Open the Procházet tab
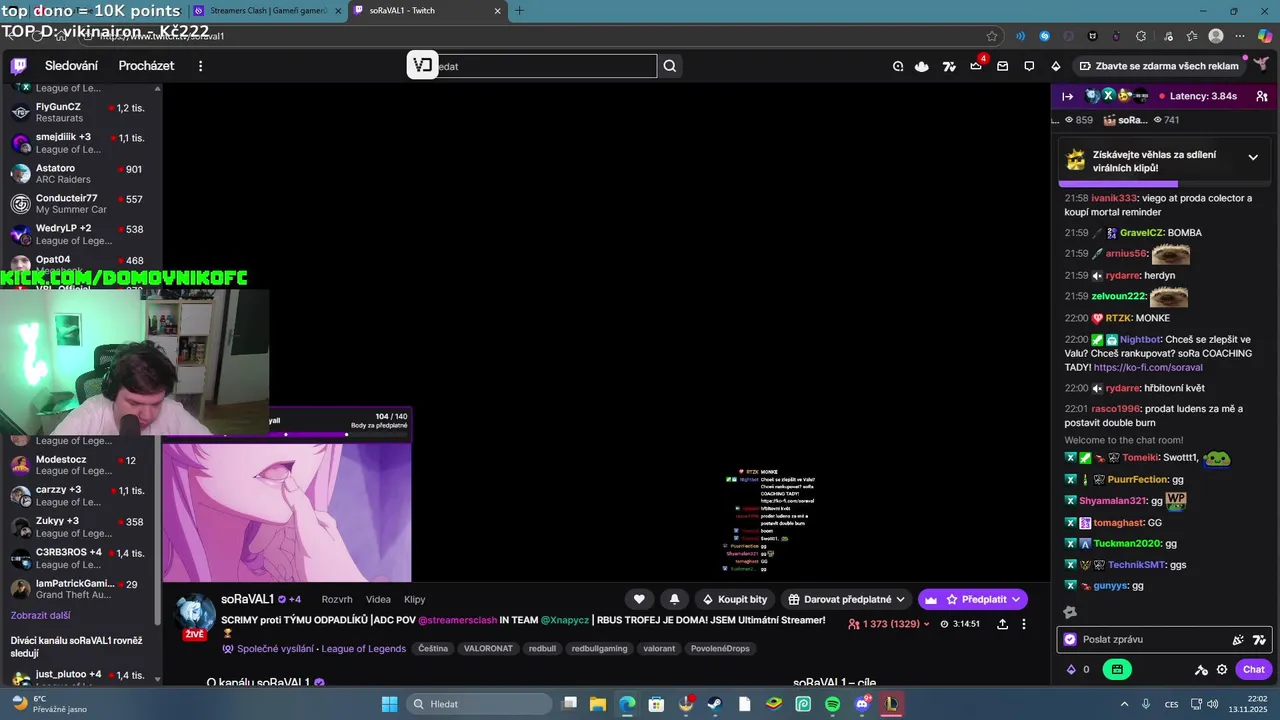 click(x=146, y=66)
